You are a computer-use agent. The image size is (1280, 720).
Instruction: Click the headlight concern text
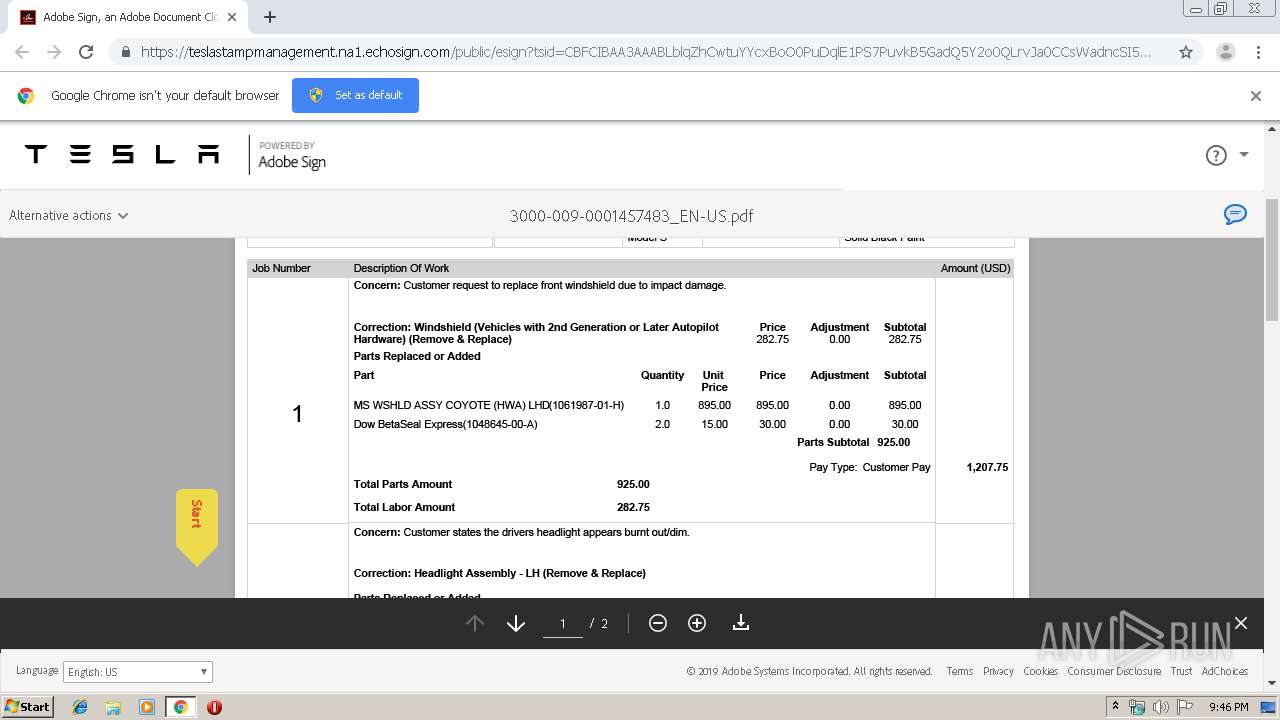pos(521,532)
